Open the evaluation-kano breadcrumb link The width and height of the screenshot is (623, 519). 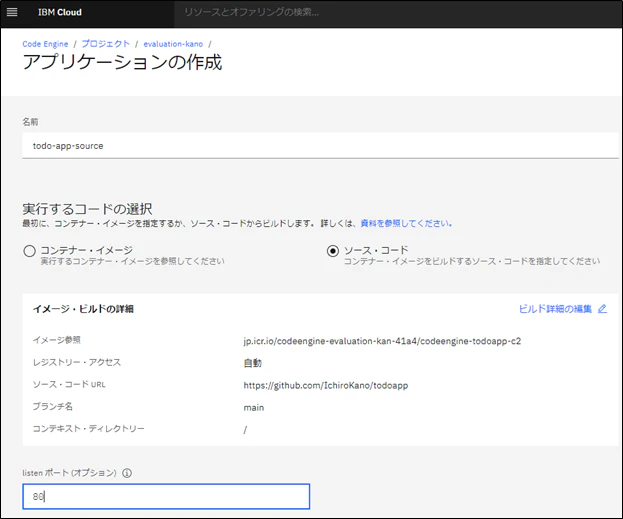(x=173, y=44)
